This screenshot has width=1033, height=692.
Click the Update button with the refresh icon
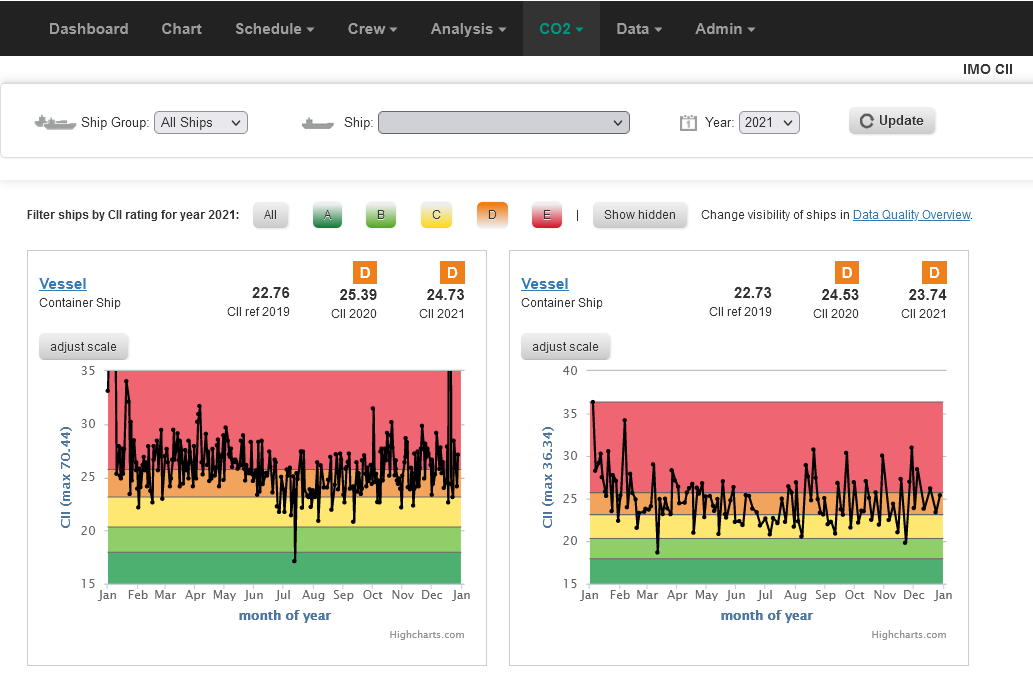pyautogui.click(x=892, y=121)
